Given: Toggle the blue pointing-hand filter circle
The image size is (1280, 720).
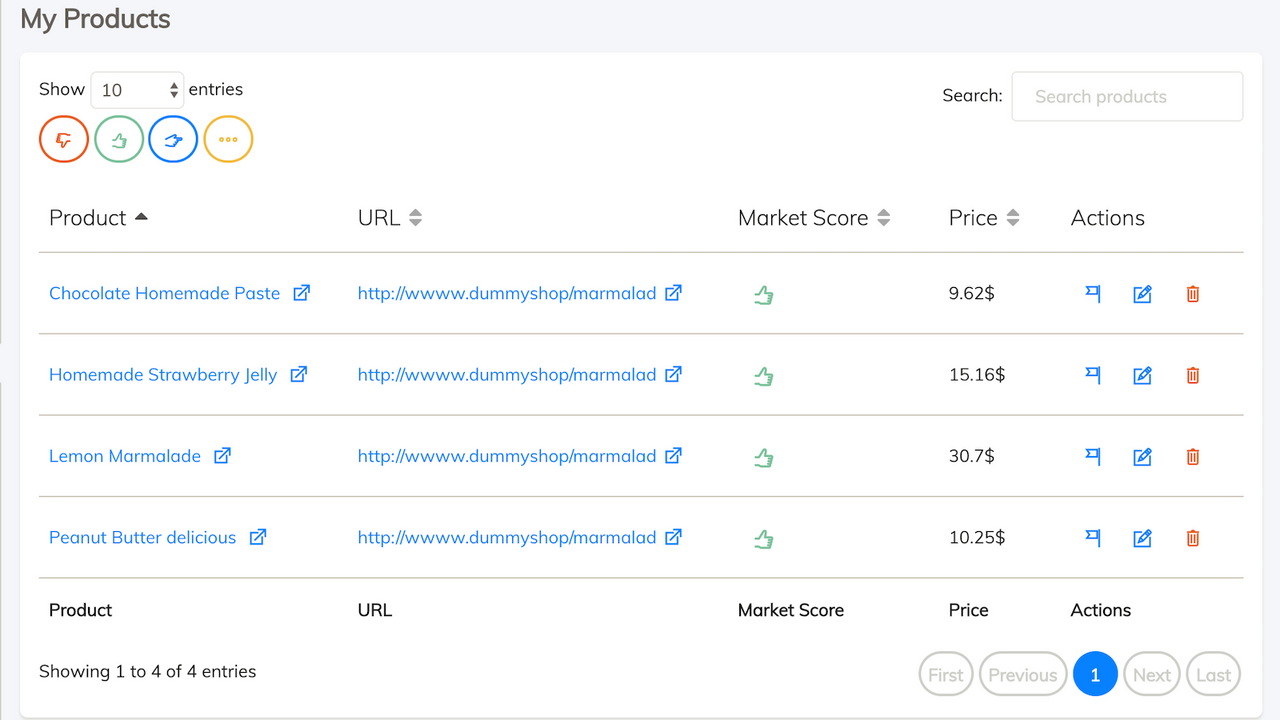Looking at the screenshot, I should click(173, 140).
